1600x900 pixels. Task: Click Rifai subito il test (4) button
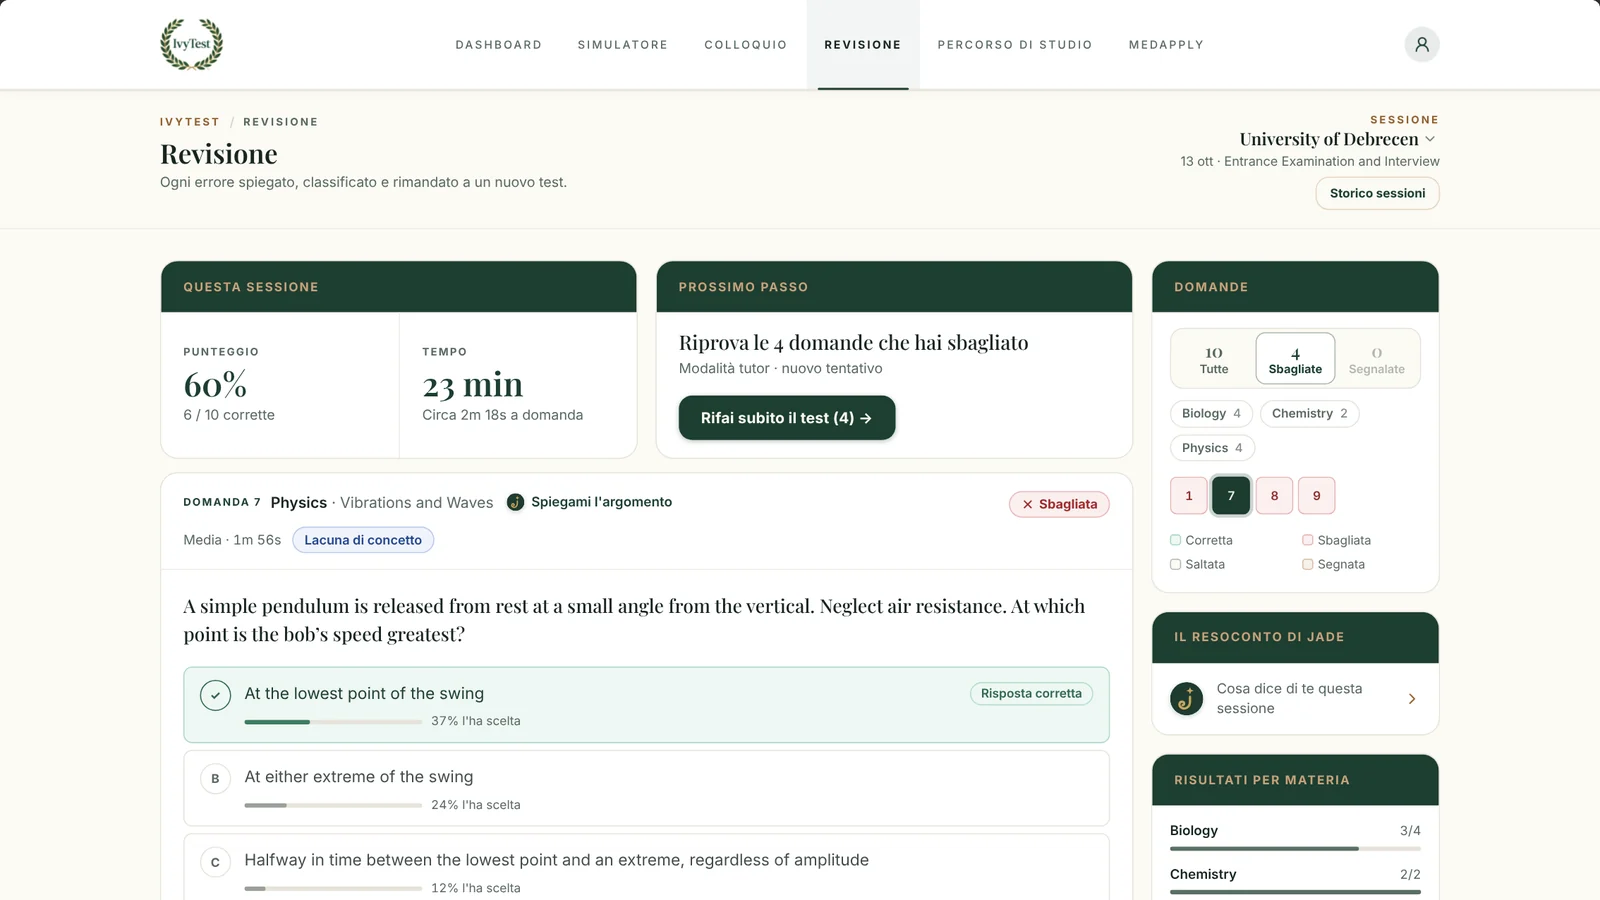tap(787, 418)
